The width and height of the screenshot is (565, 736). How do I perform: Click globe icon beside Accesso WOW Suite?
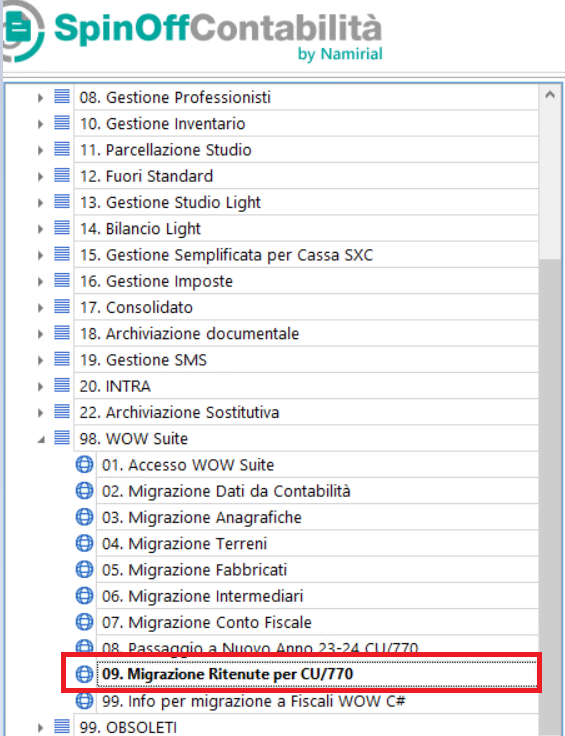tap(84, 465)
